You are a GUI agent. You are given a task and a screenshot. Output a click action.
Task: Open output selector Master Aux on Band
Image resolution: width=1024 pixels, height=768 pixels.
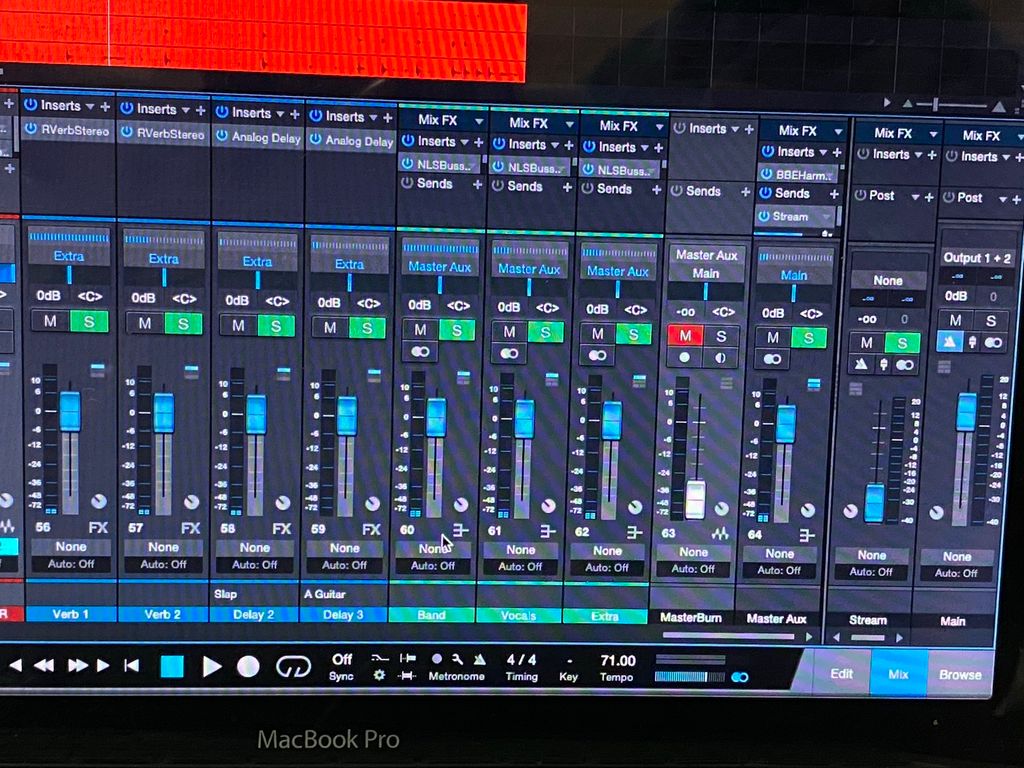coord(440,266)
